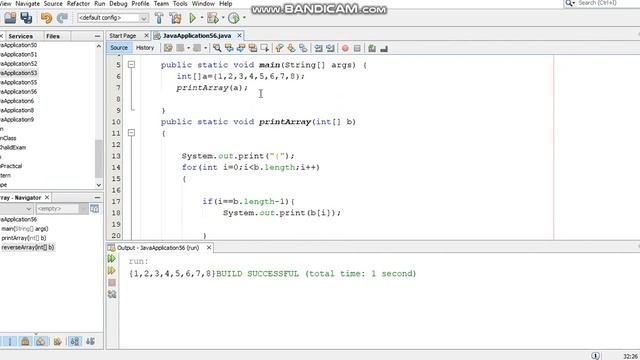The height and width of the screenshot is (360, 640).
Task: Click the Profile Project toolbar icon
Action: point(233,18)
